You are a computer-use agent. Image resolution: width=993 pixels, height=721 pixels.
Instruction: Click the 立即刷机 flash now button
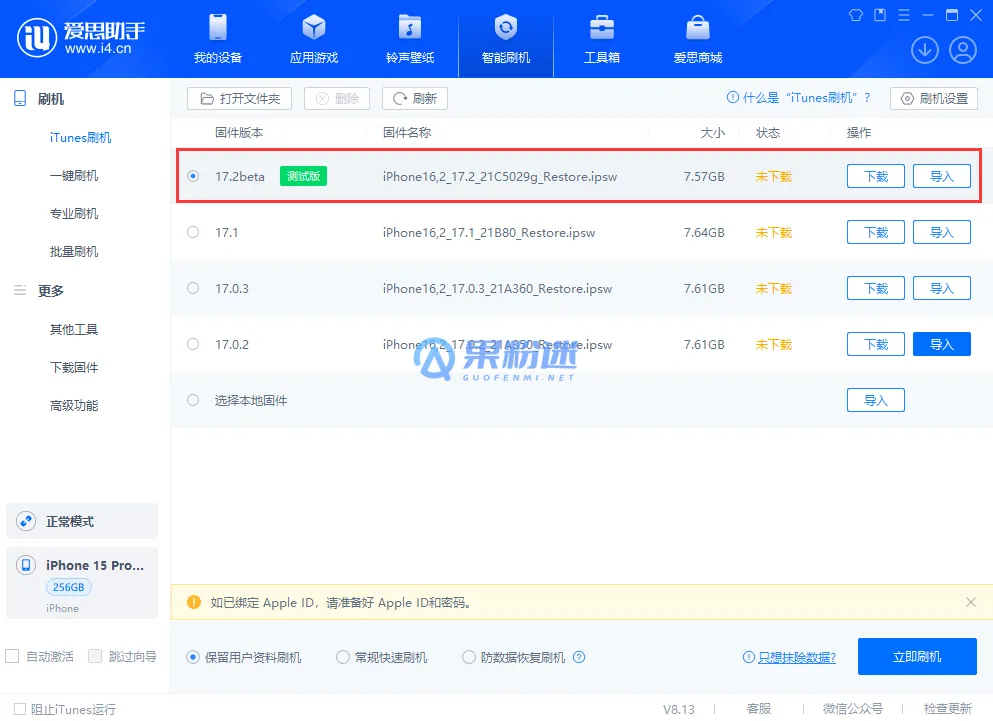click(x=916, y=657)
